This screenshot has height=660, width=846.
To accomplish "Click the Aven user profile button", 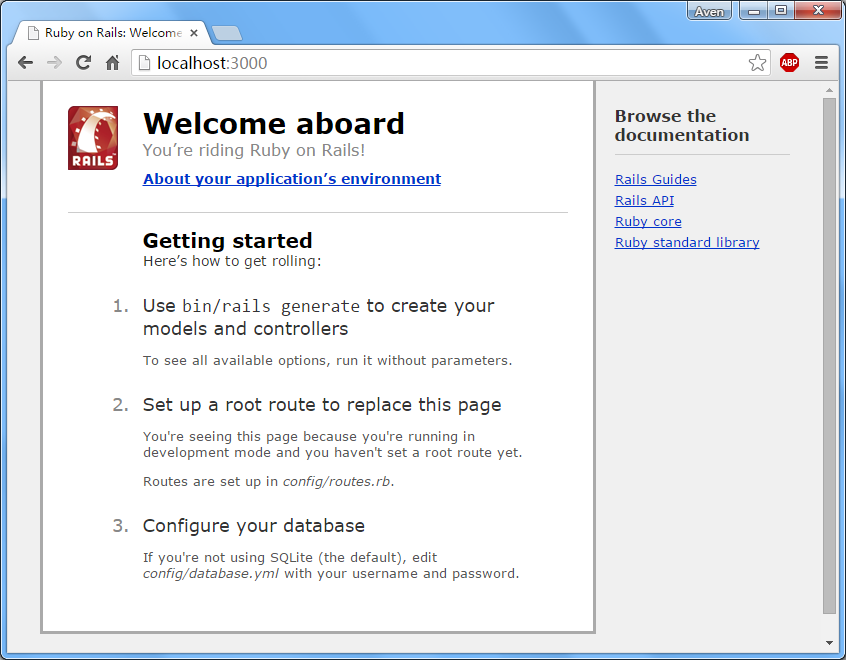I will click(709, 11).
